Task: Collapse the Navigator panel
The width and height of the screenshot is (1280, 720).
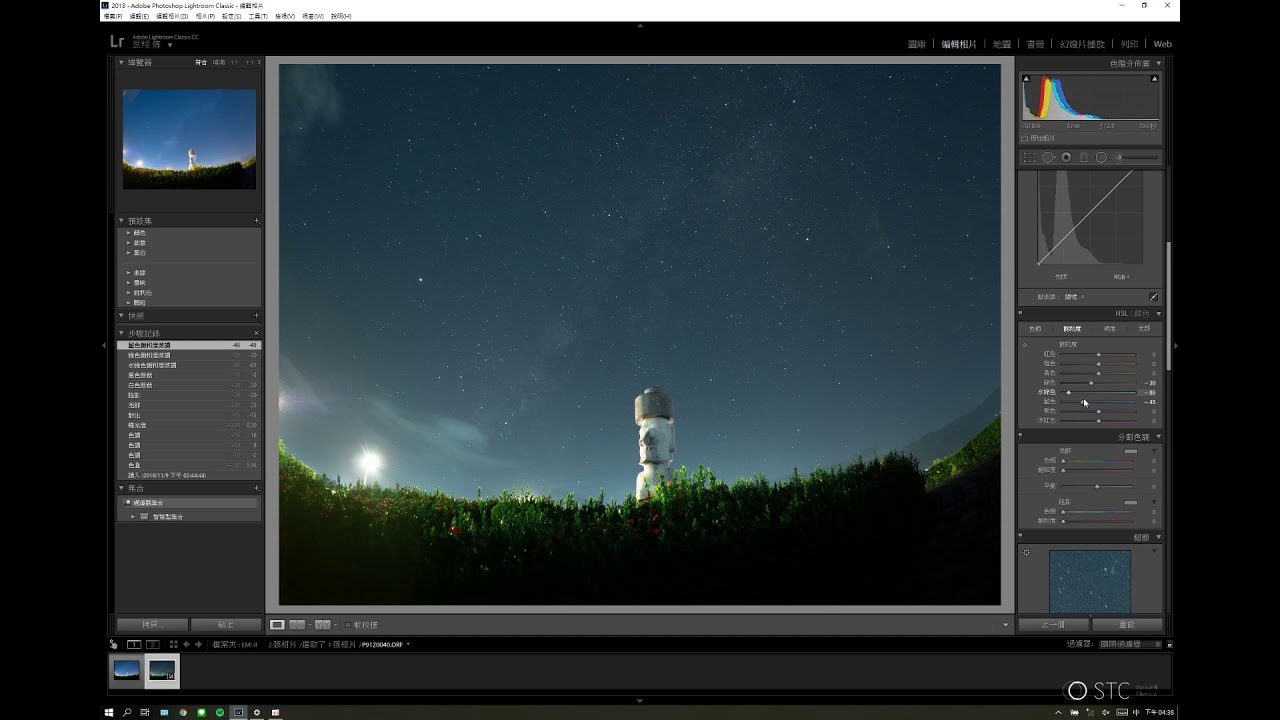Action: (121, 62)
